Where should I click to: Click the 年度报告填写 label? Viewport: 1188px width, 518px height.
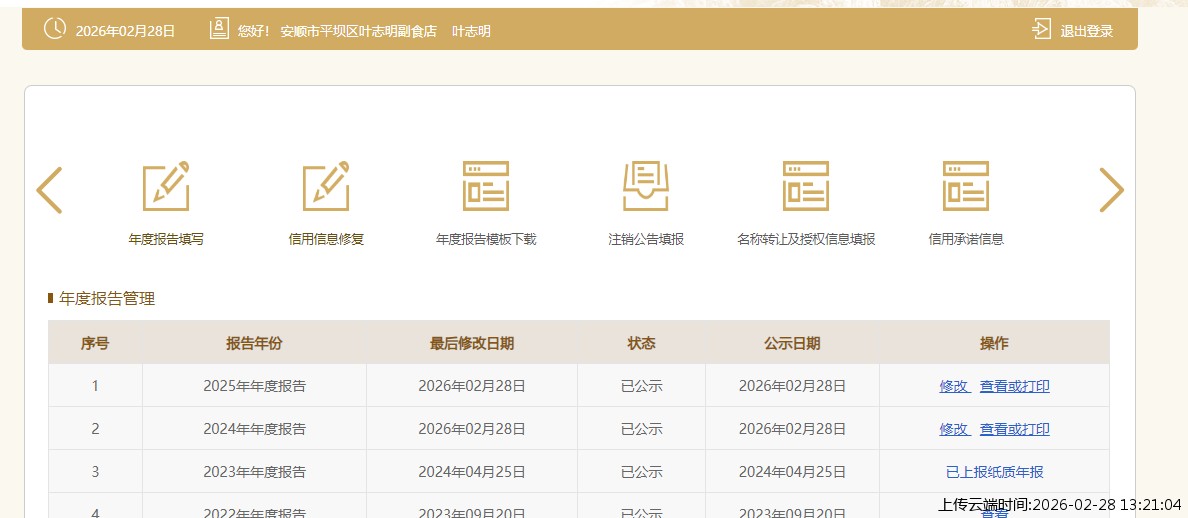pyautogui.click(x=166, y=240)
